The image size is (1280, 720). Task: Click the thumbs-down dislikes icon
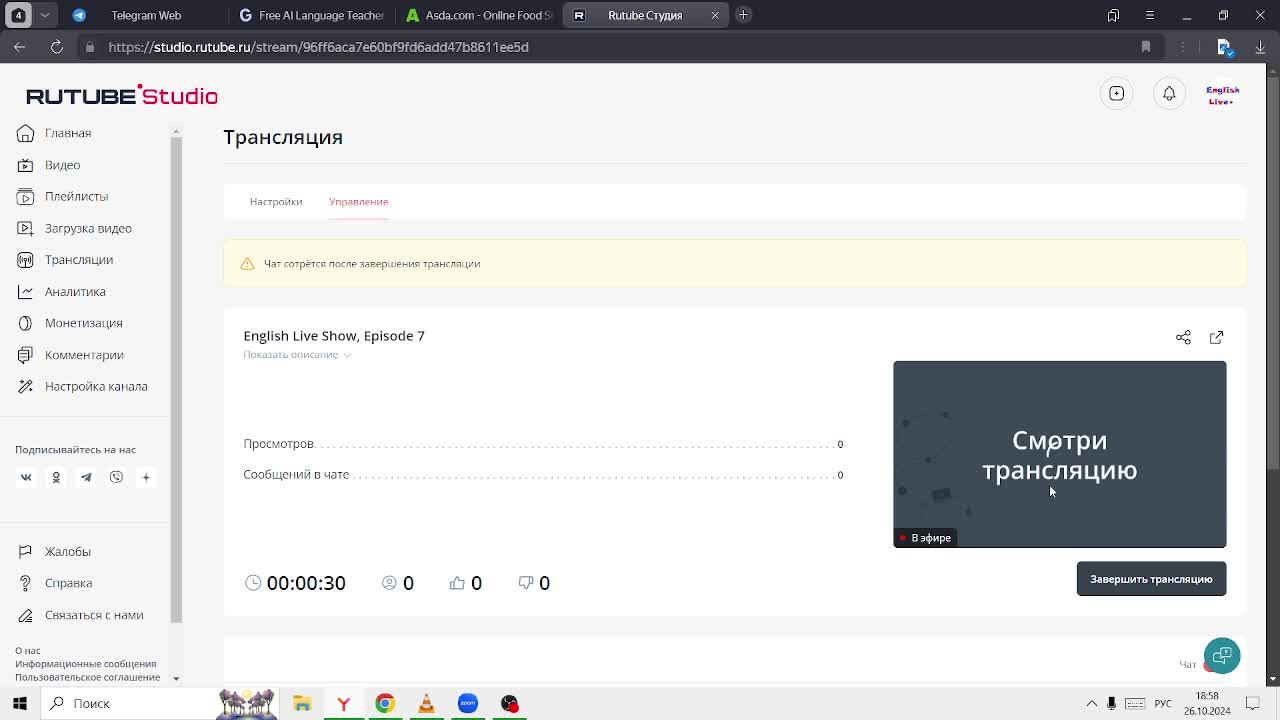526,583
